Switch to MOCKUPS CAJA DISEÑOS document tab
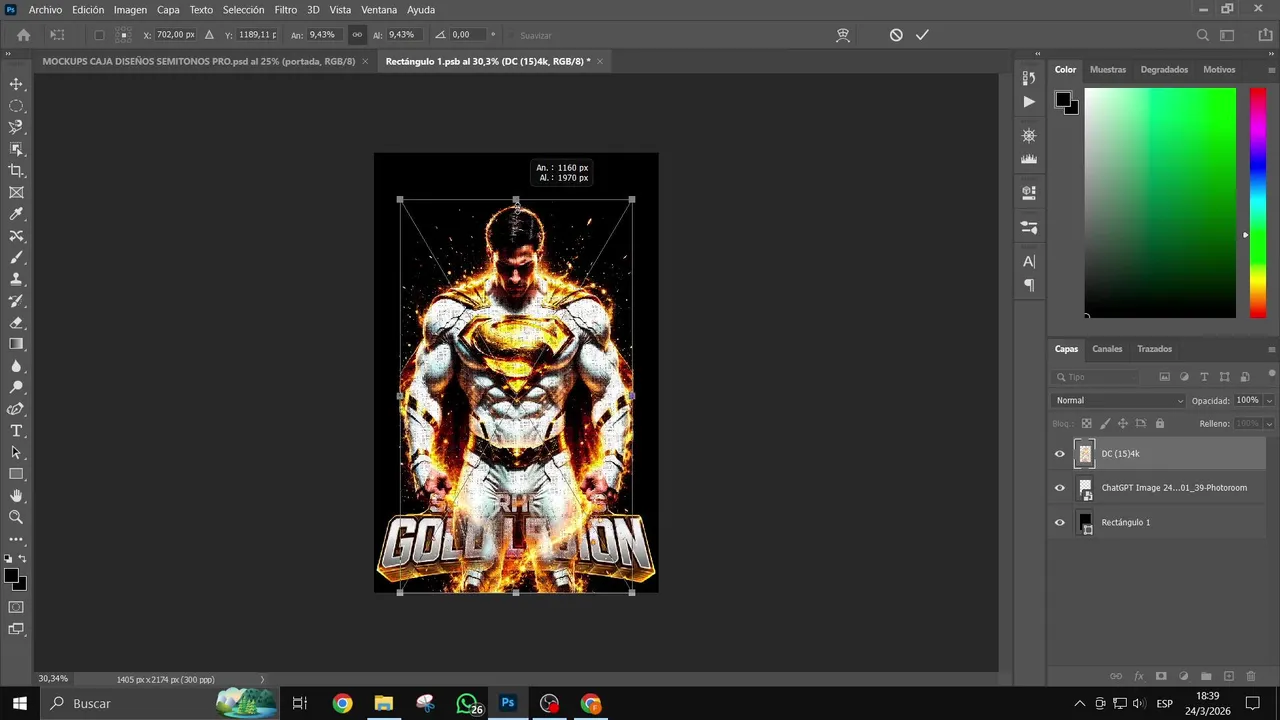Image resolution: width=1280 pixels, height=720 pixels. click(x=199, y=61)
